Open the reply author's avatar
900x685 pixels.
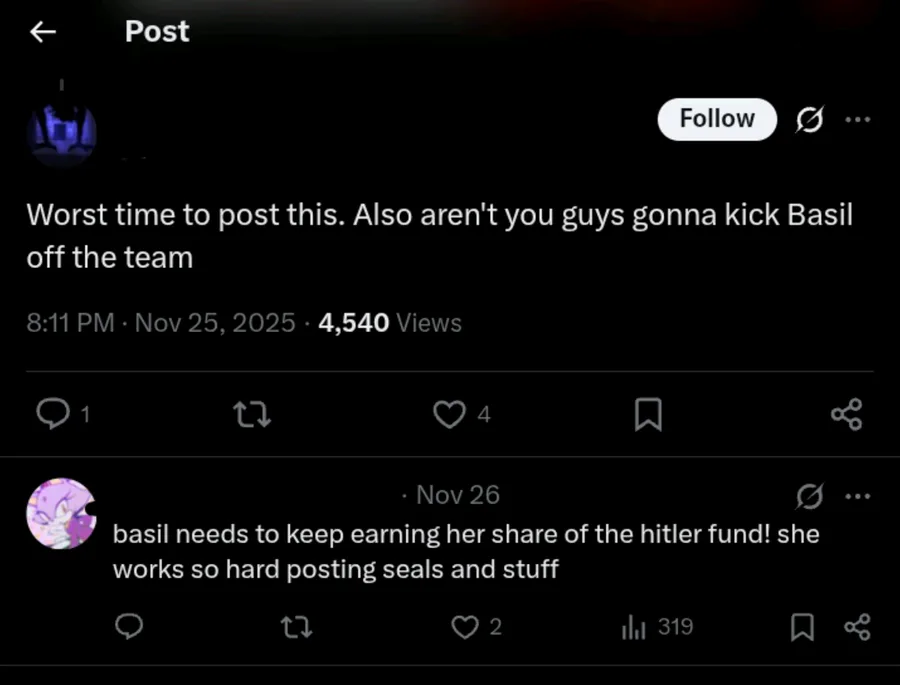coord(61,513)
